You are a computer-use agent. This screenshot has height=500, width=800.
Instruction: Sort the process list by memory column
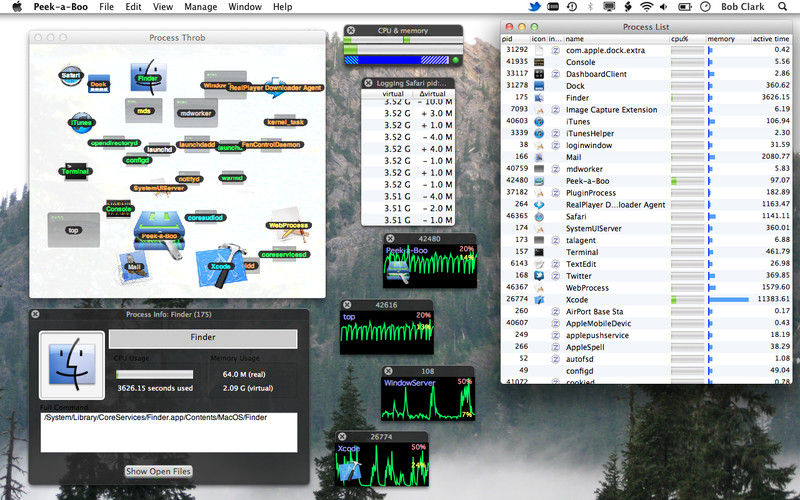pyautogui.click(x=728, y=39)
